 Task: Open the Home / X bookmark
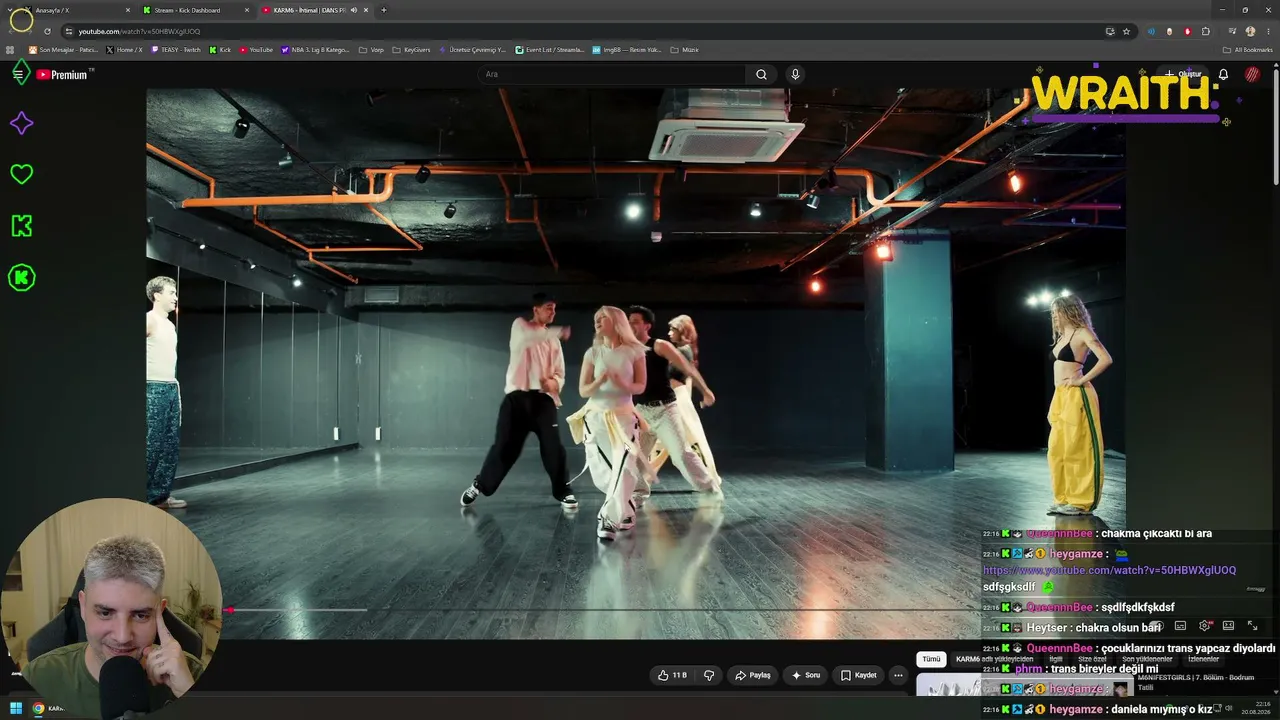coord(124,49)
